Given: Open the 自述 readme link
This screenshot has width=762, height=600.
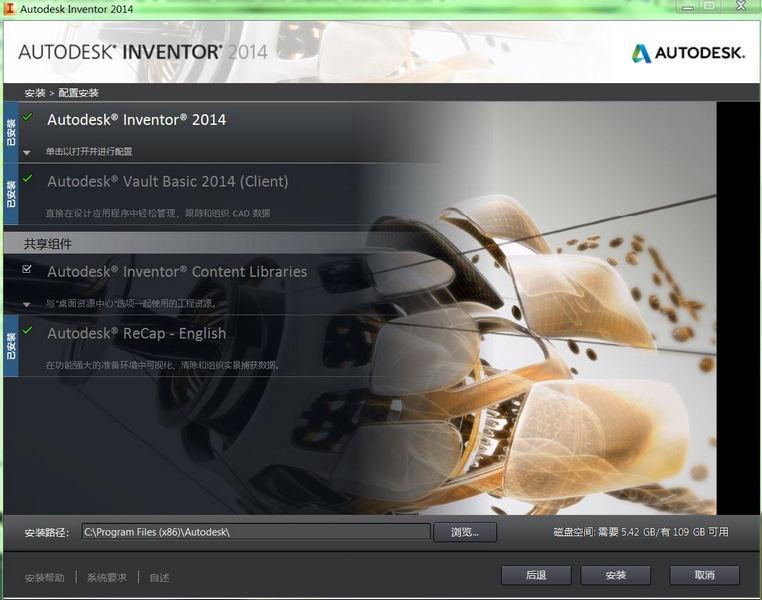Looking at the screenshot, I should [x=160, y=577].
